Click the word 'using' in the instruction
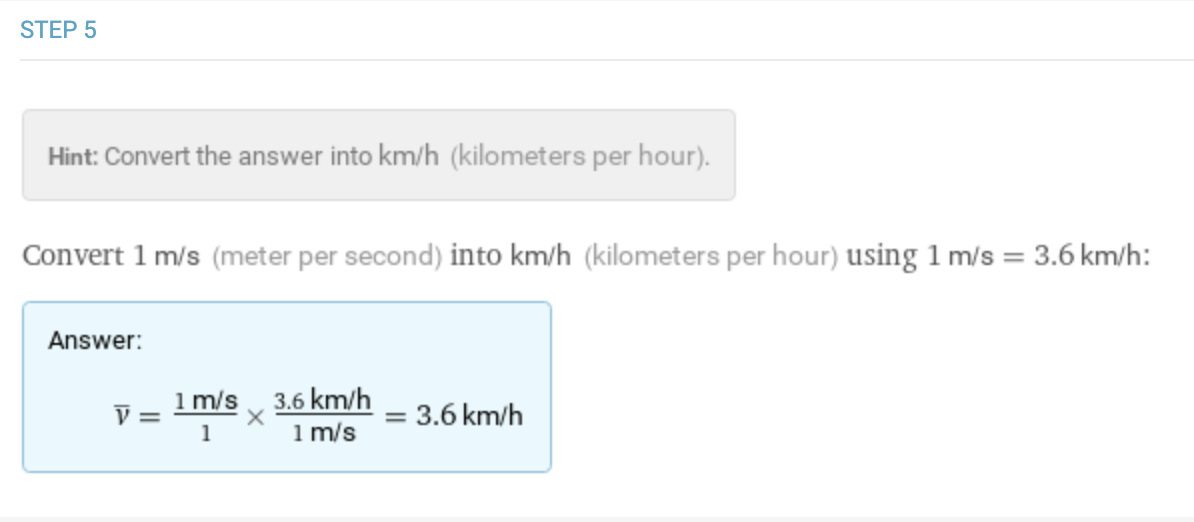Viewport: 1194px width, 522px height. click(x=882, y=256)
